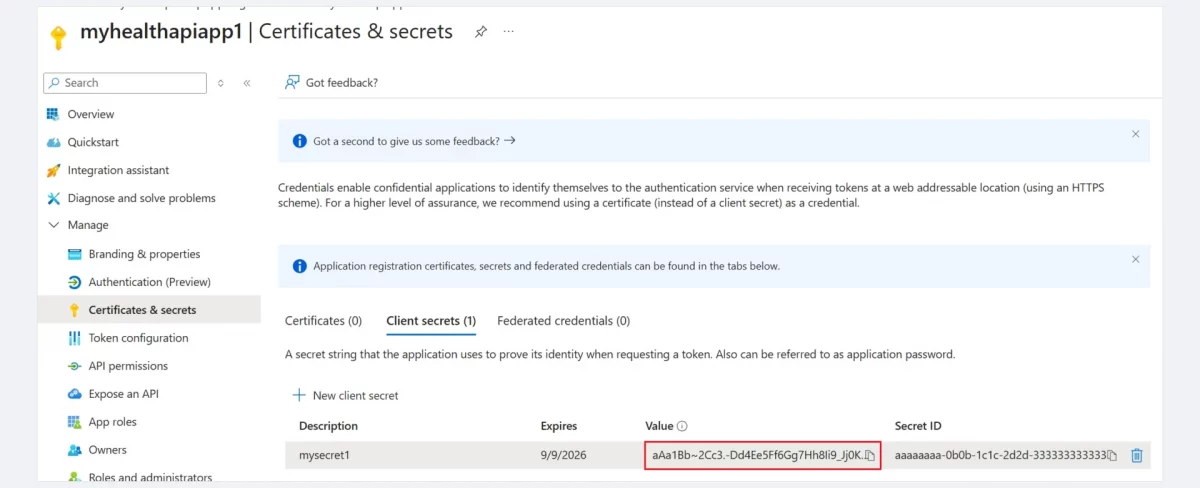Open Quickstart in sidebar
The image size is (1200, 488).
pos(93,142)
